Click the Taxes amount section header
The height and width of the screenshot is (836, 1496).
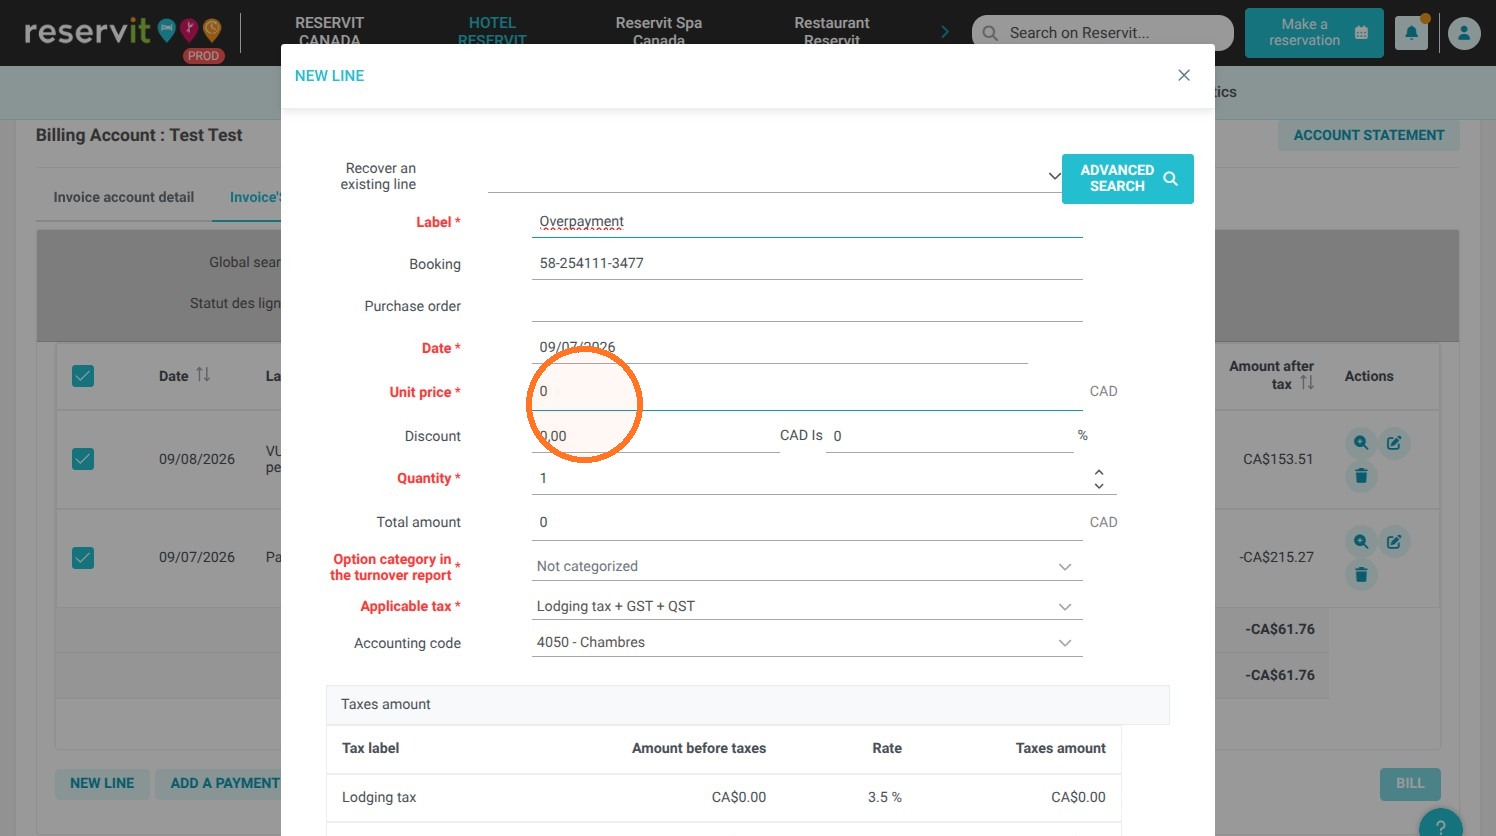click(x=748, y=704)
